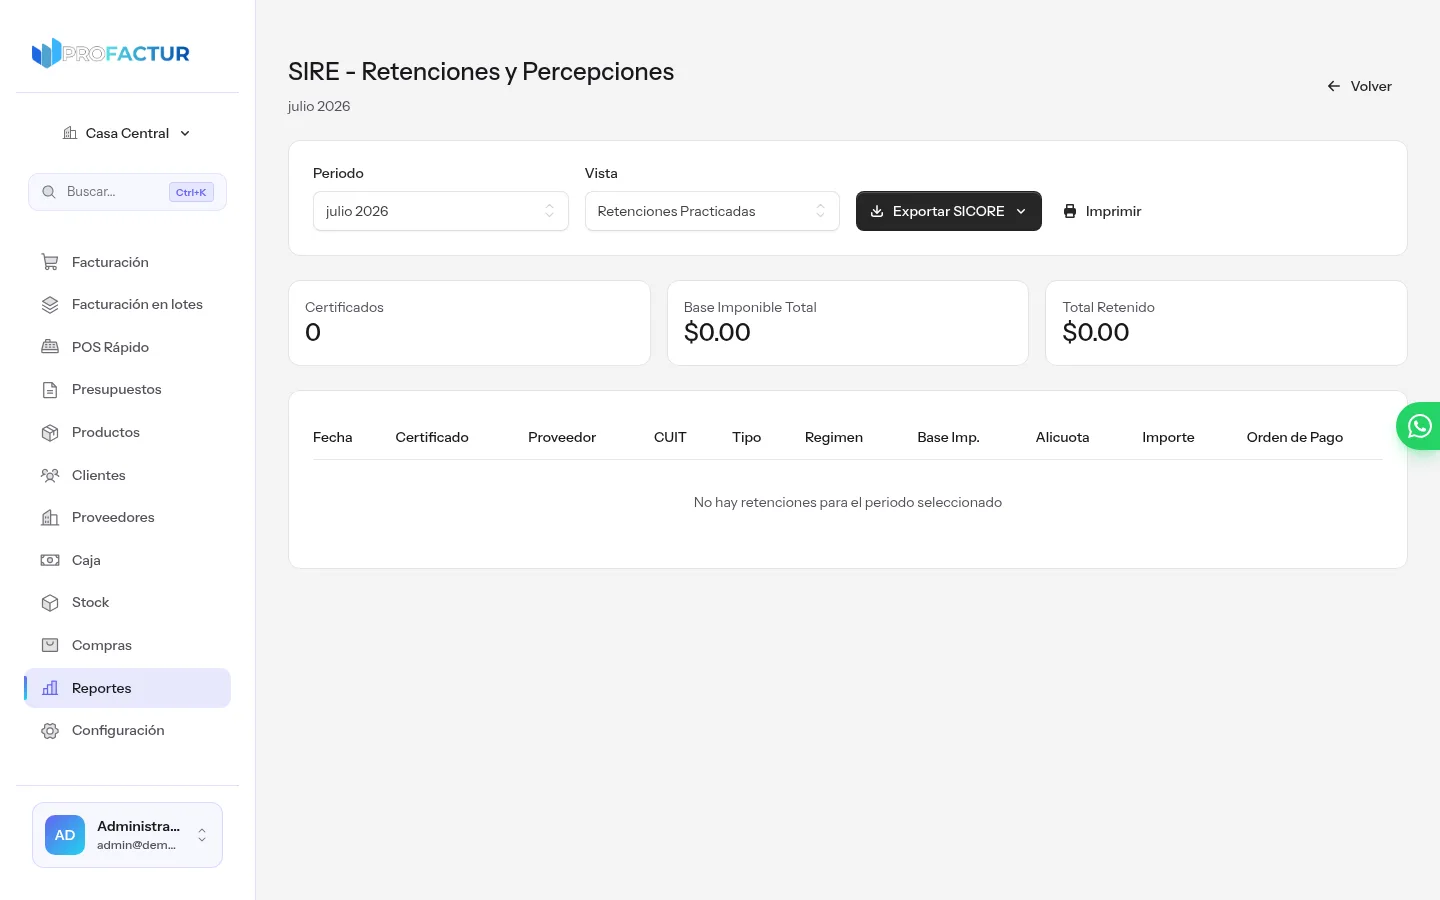Click the ProFactur logo
Screen dimensions: 1440x900
(111, 53)
